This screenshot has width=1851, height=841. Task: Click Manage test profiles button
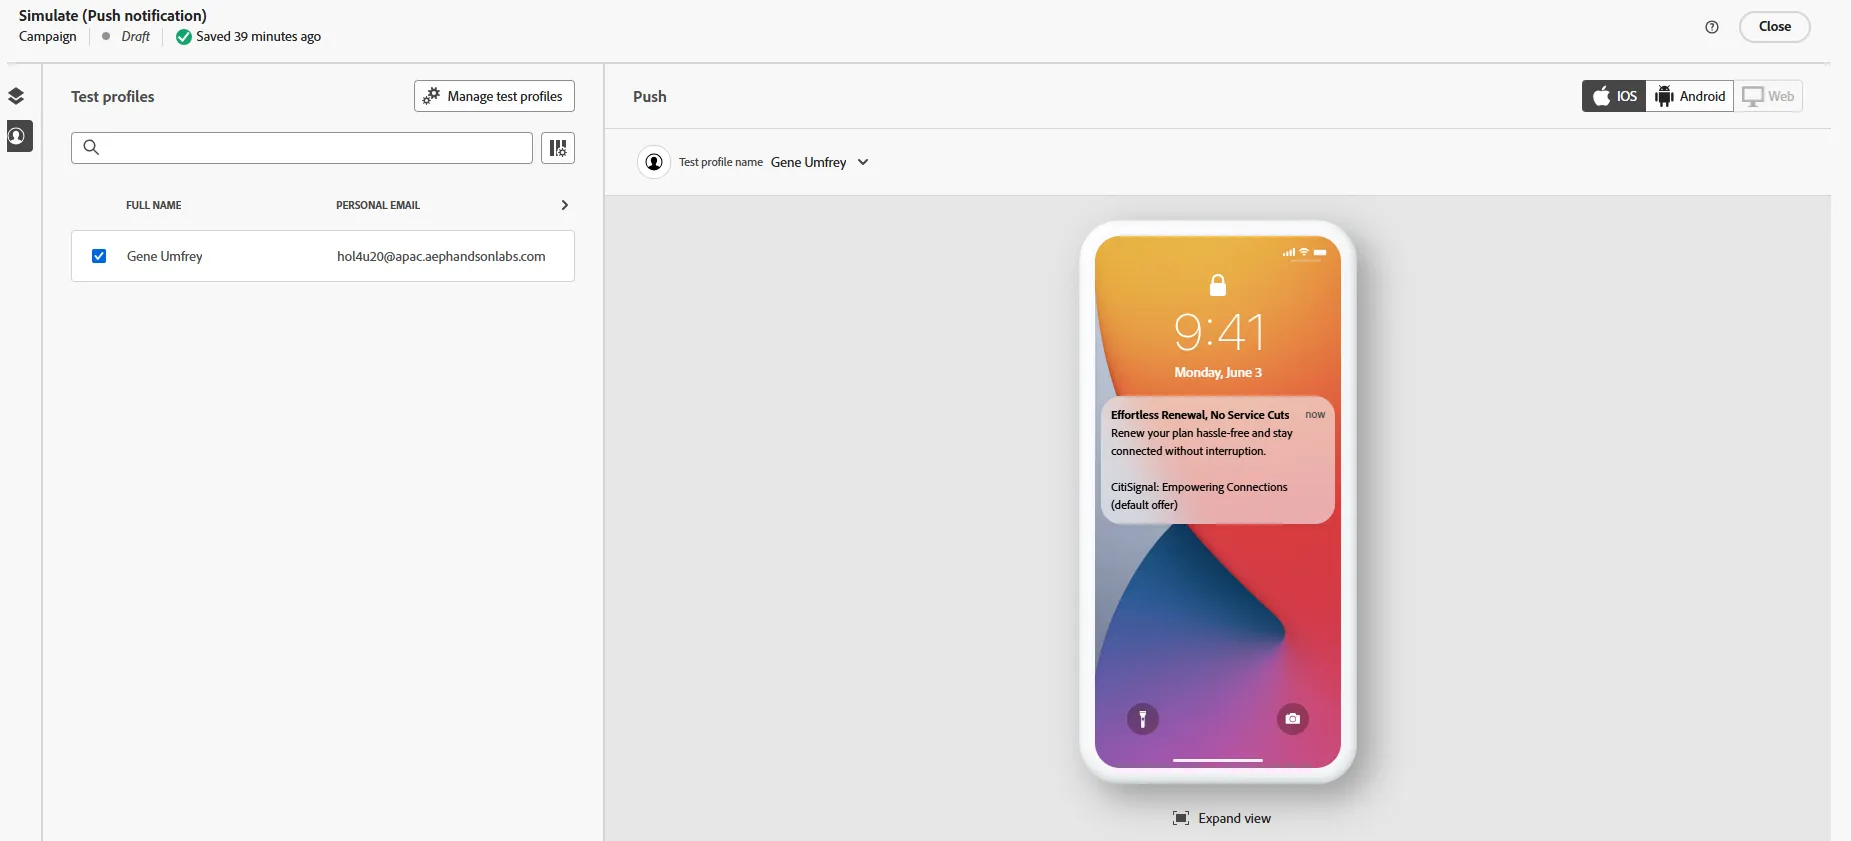coord(494,96)
